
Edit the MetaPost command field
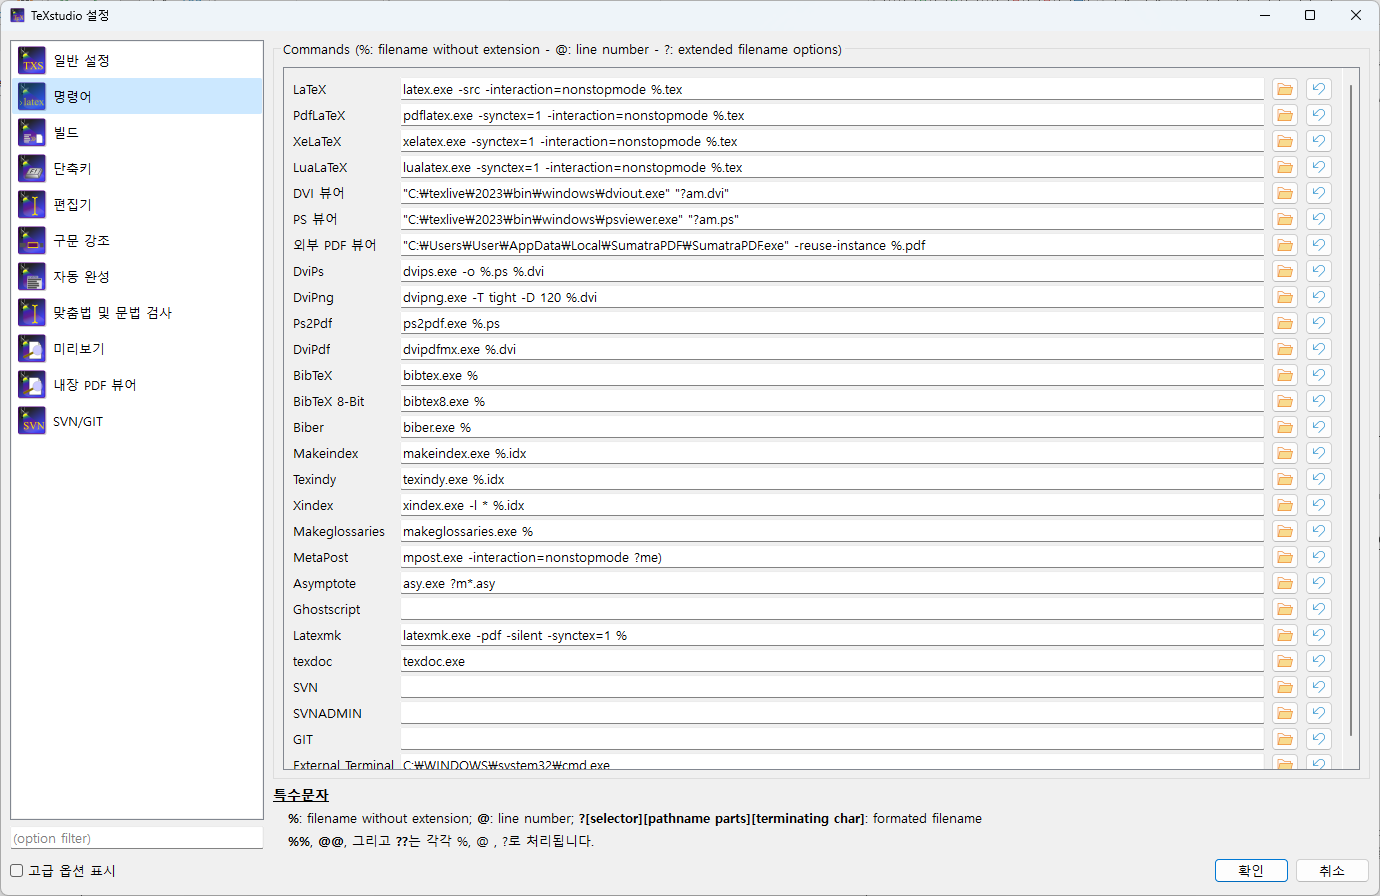point(832,557)
